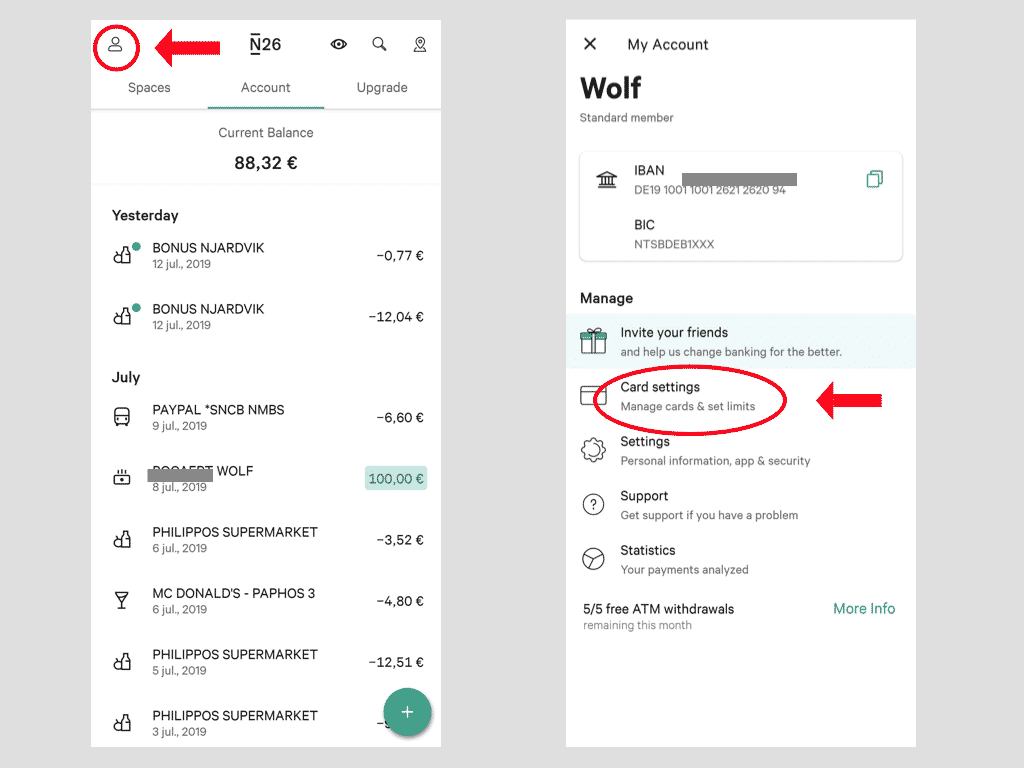This screenshot has height=768, width=1024.
Task: Open Card settings menu entry
Action: [660, 395]
